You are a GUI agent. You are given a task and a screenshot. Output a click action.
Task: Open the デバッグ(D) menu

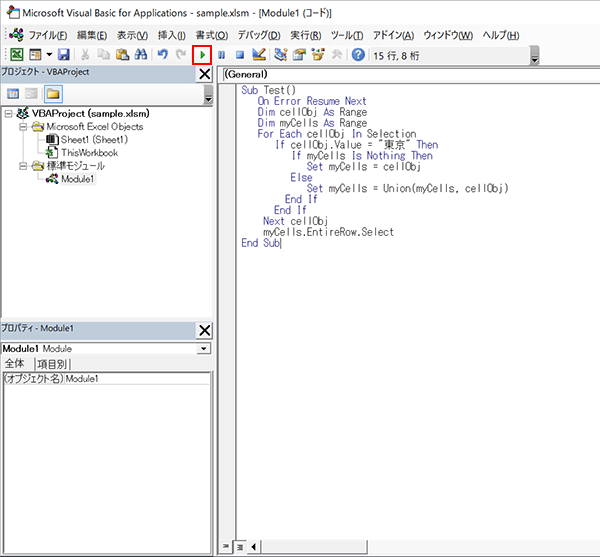(x=259, y=36)
